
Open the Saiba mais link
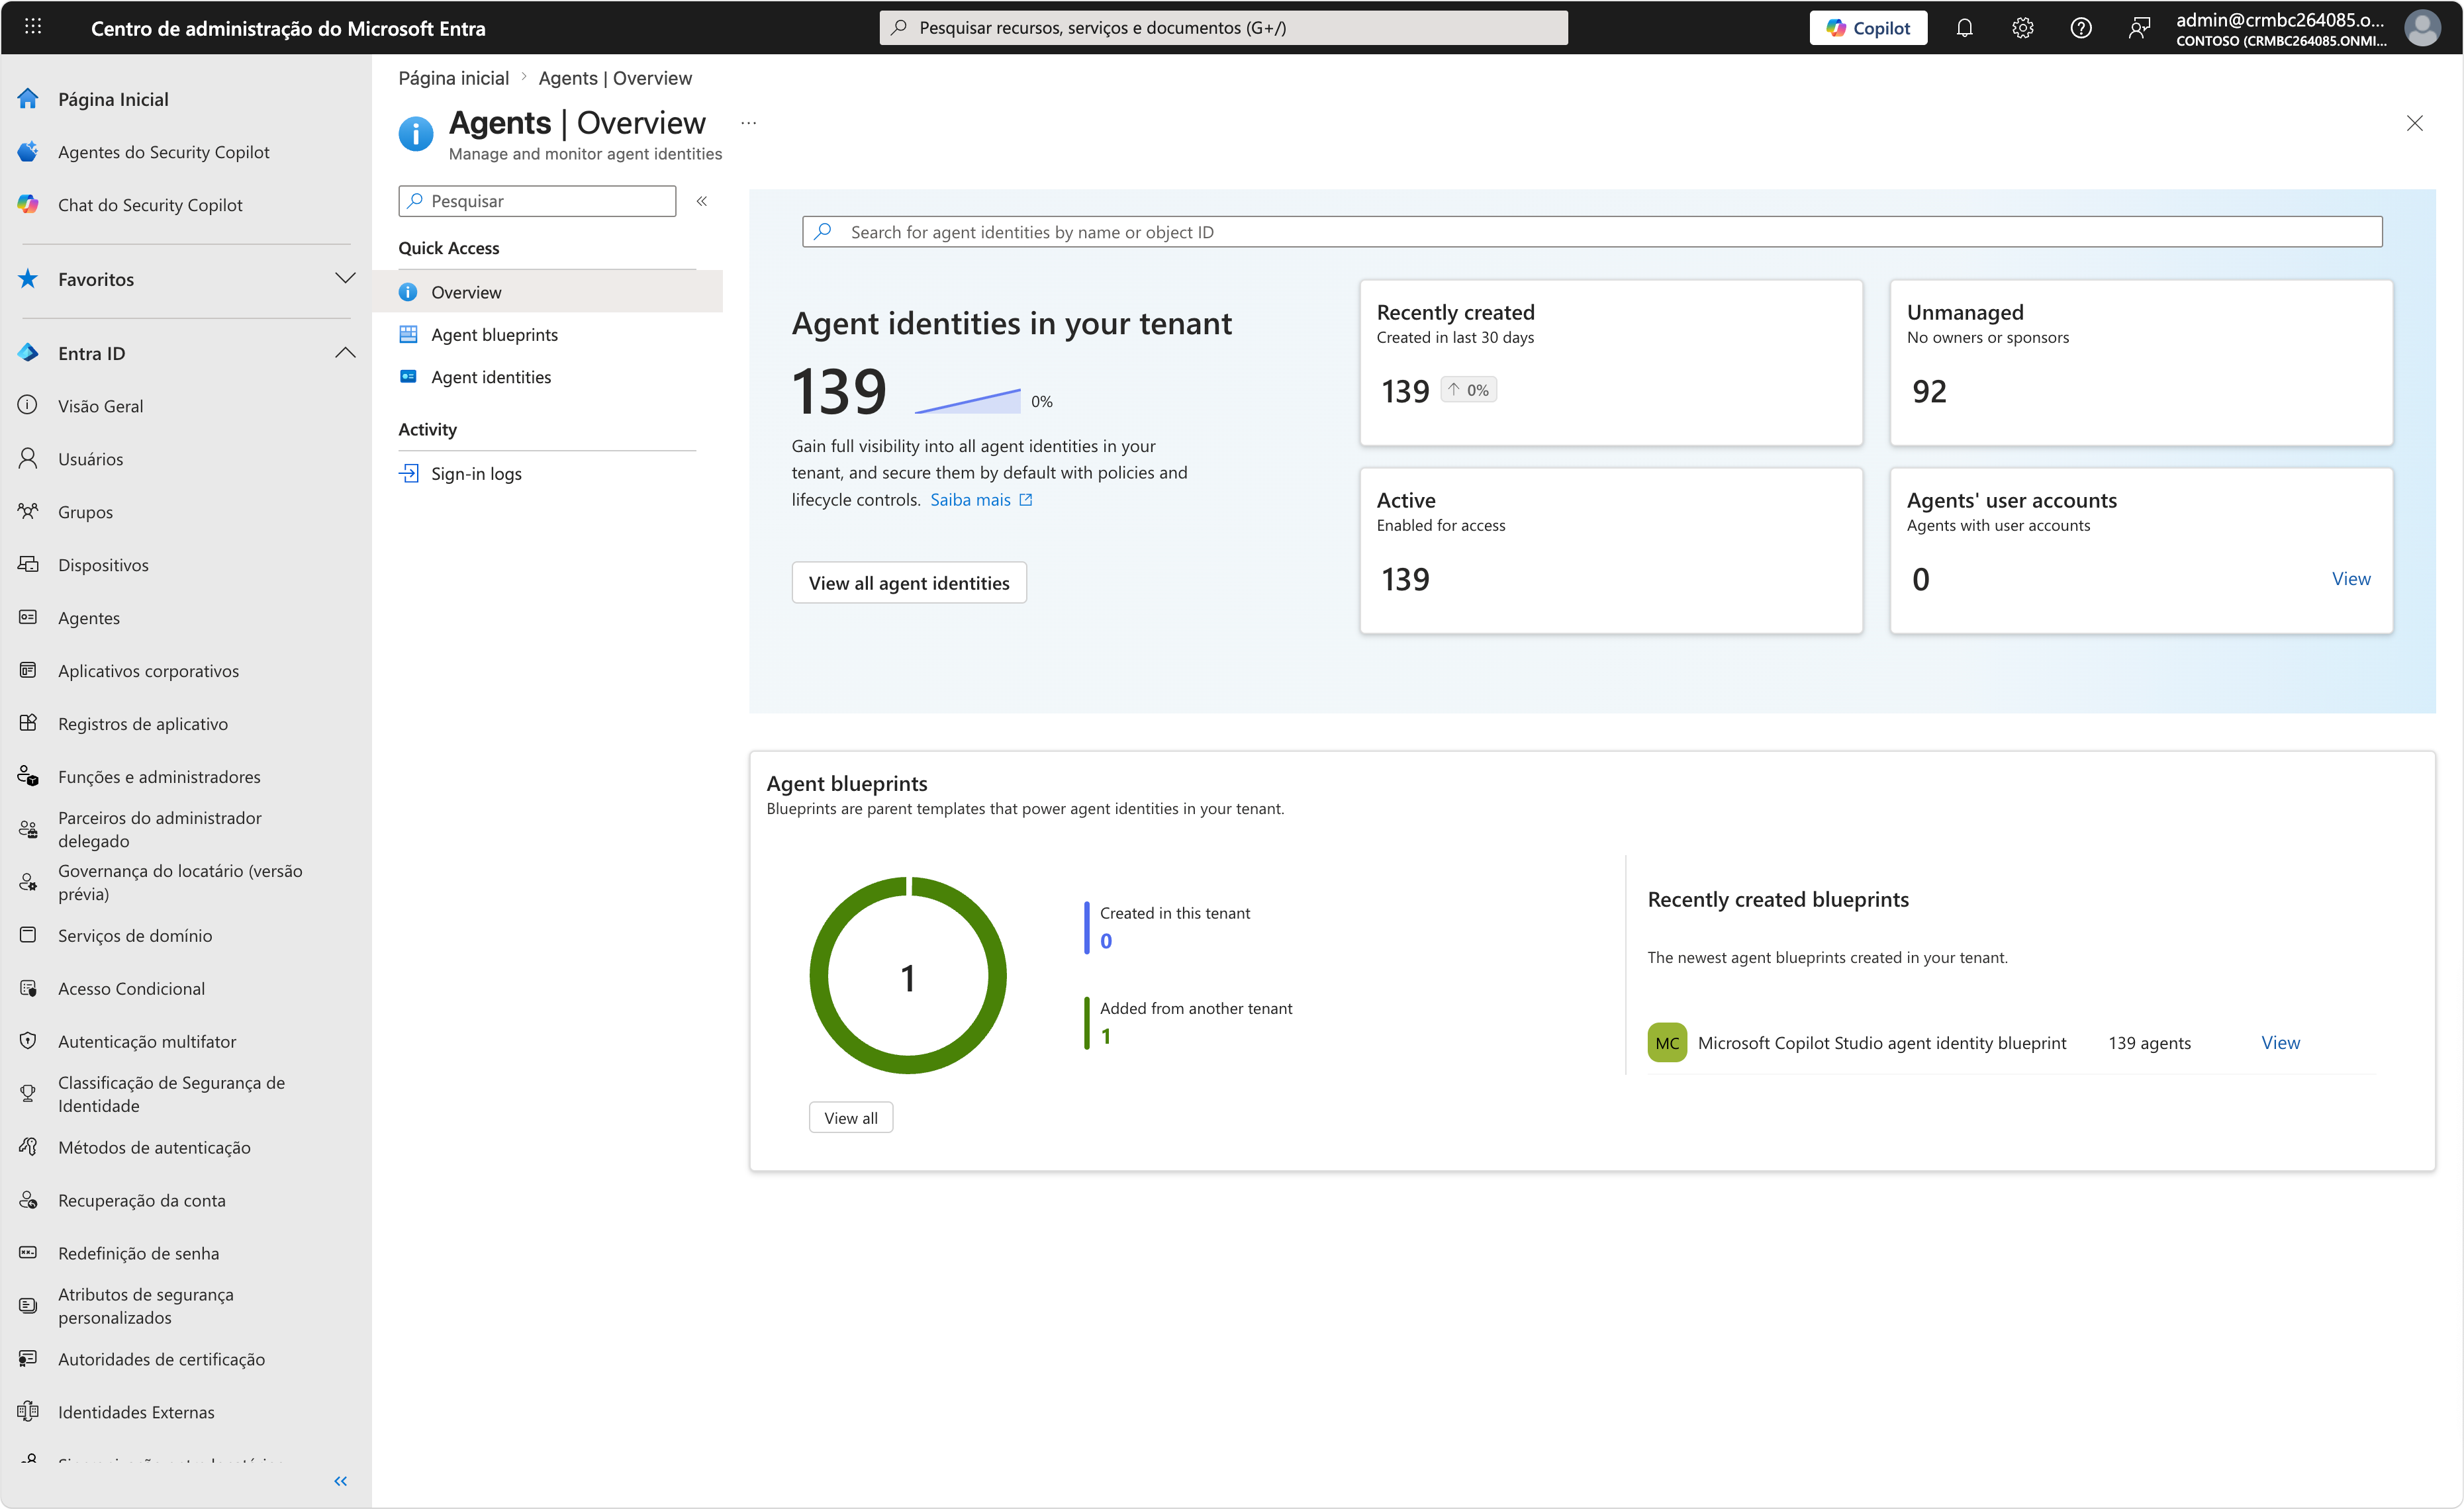(x=981, y=499)
